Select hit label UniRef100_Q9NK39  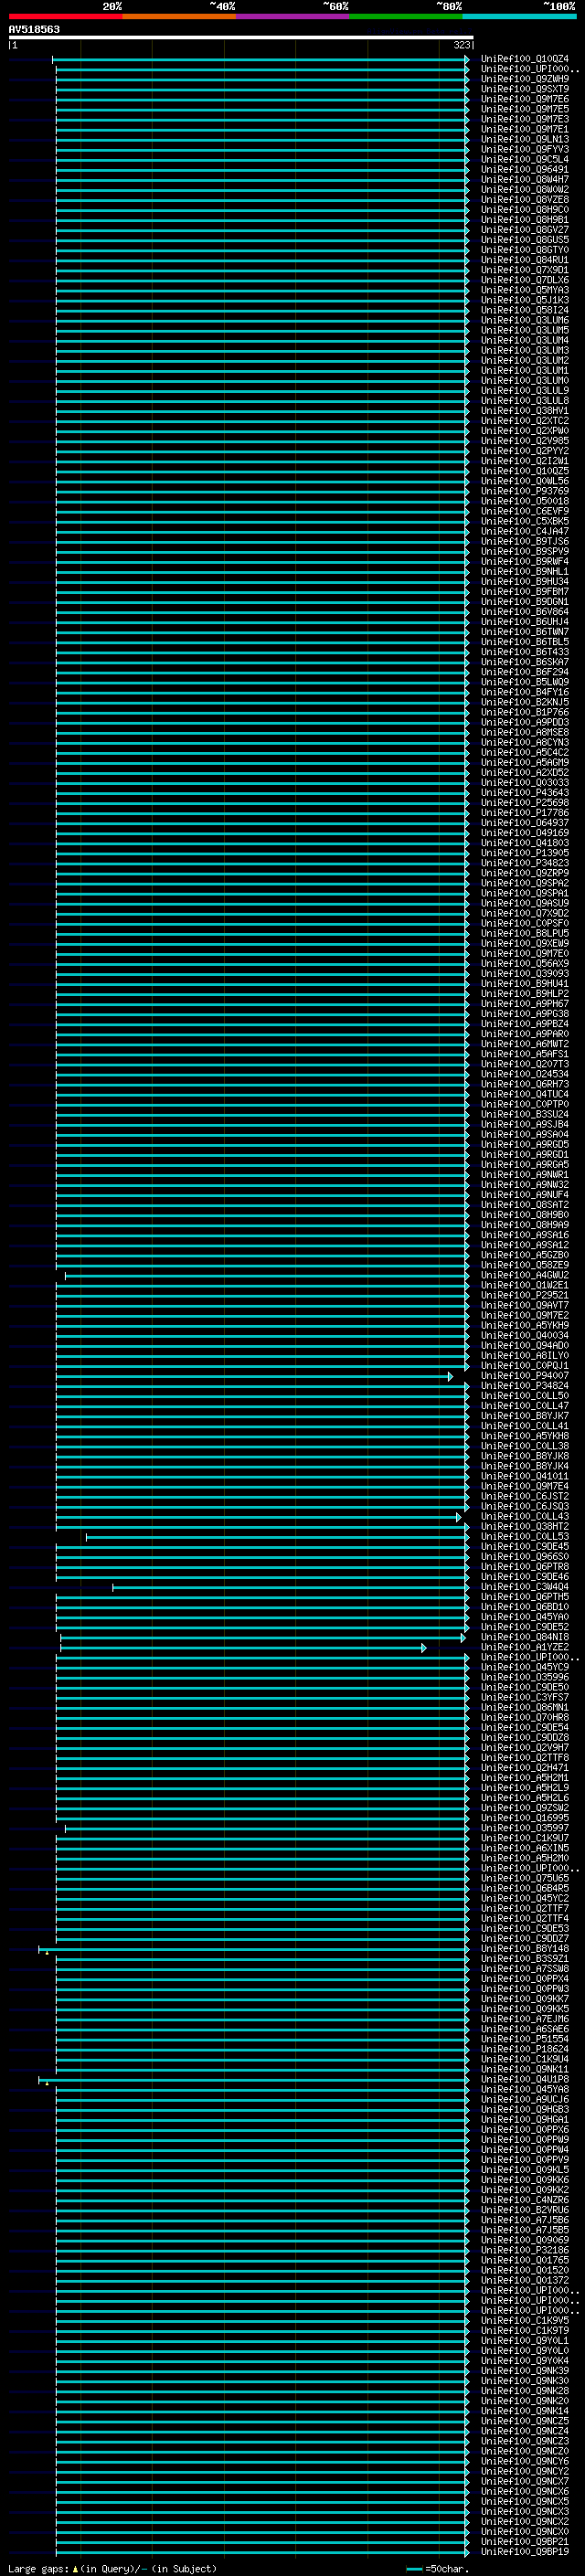pyautogui.click(x=524, y=2370)
